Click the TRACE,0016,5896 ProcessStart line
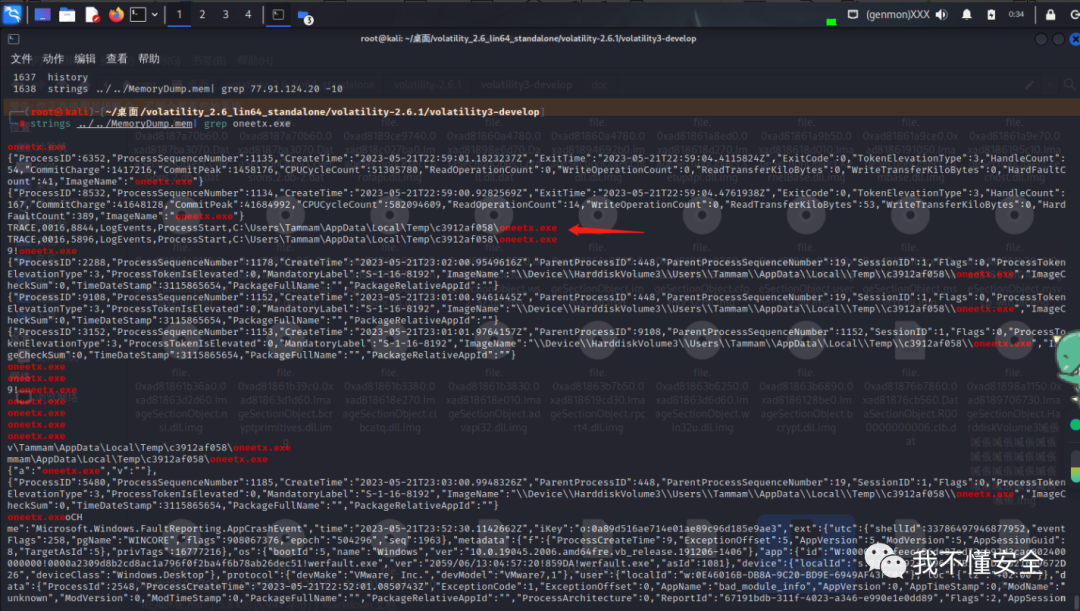 282,240
